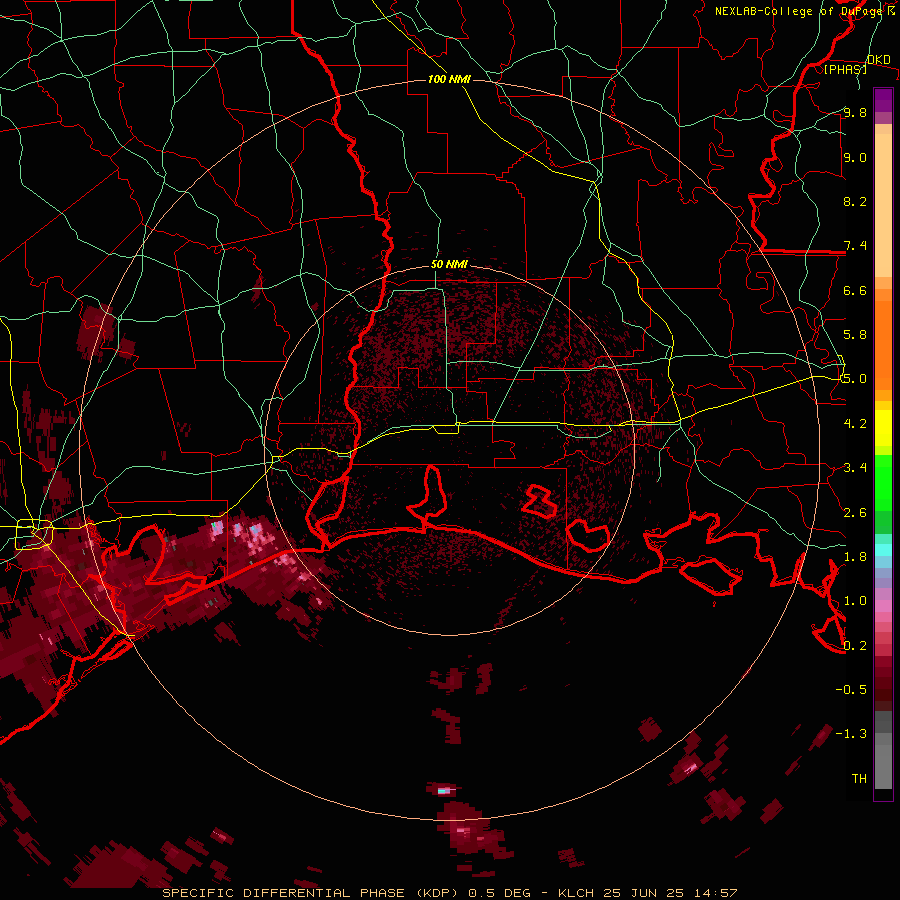Click the NEXLAB-College of DuPage credit text
Screen dimensions: 900x900
click(x=800, y=11)
